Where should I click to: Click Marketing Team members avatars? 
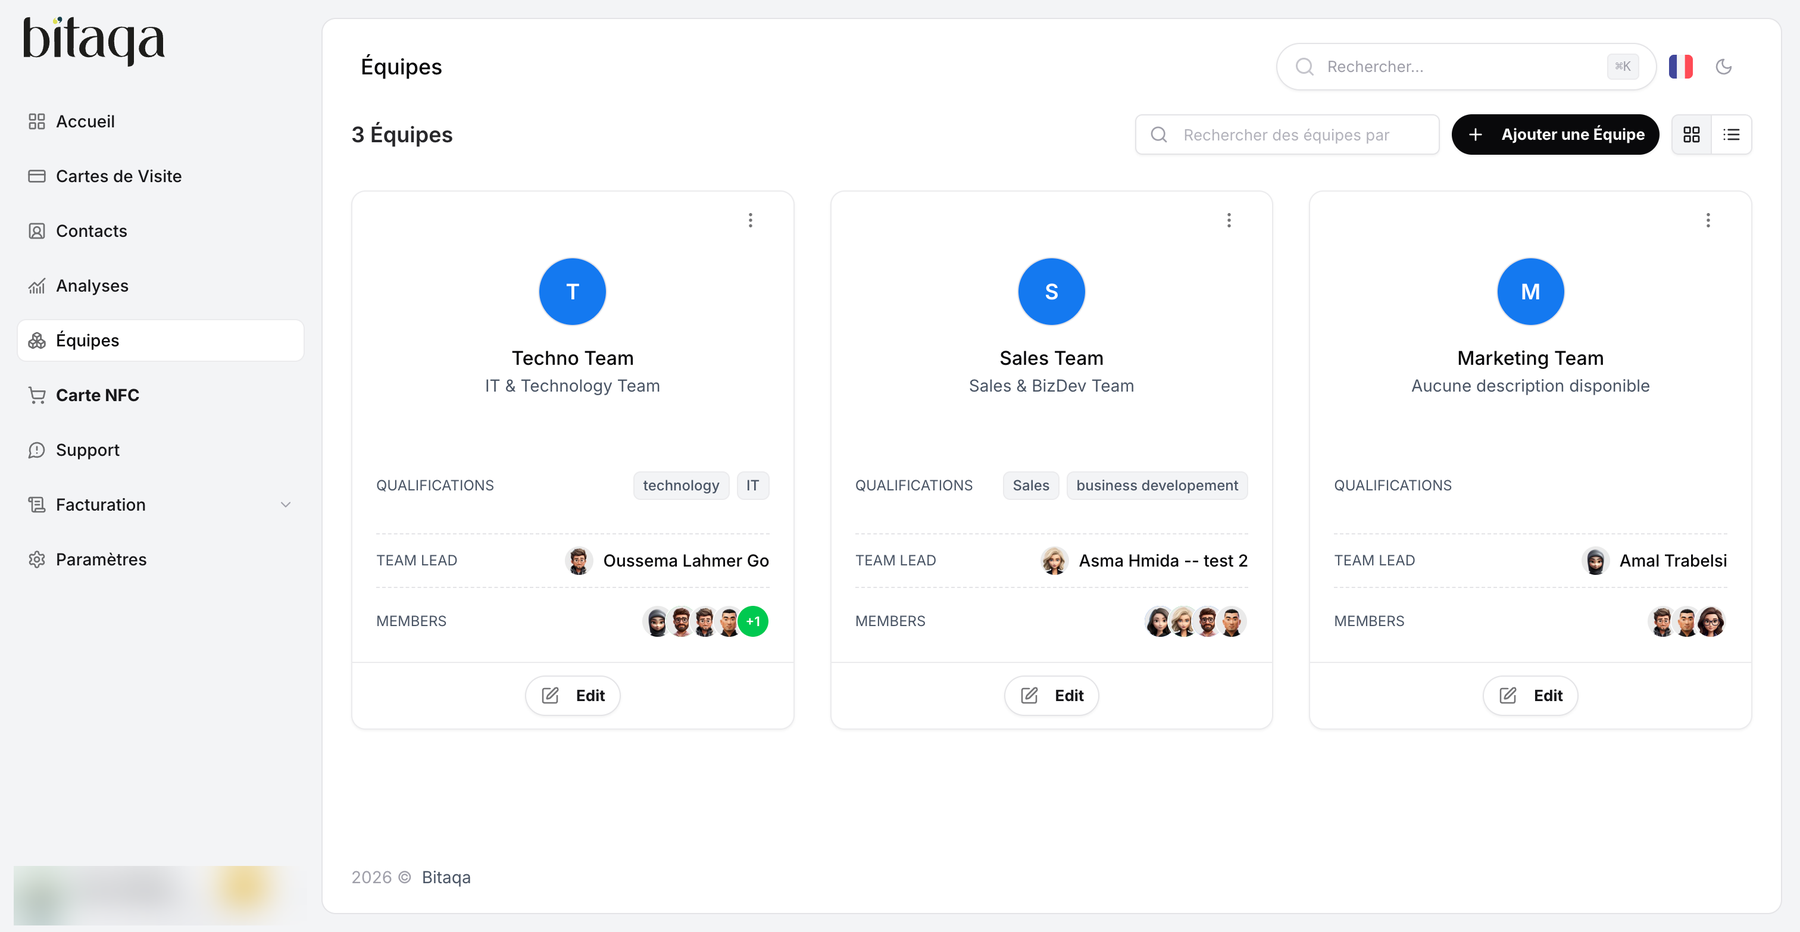[x=1687, y=622]
